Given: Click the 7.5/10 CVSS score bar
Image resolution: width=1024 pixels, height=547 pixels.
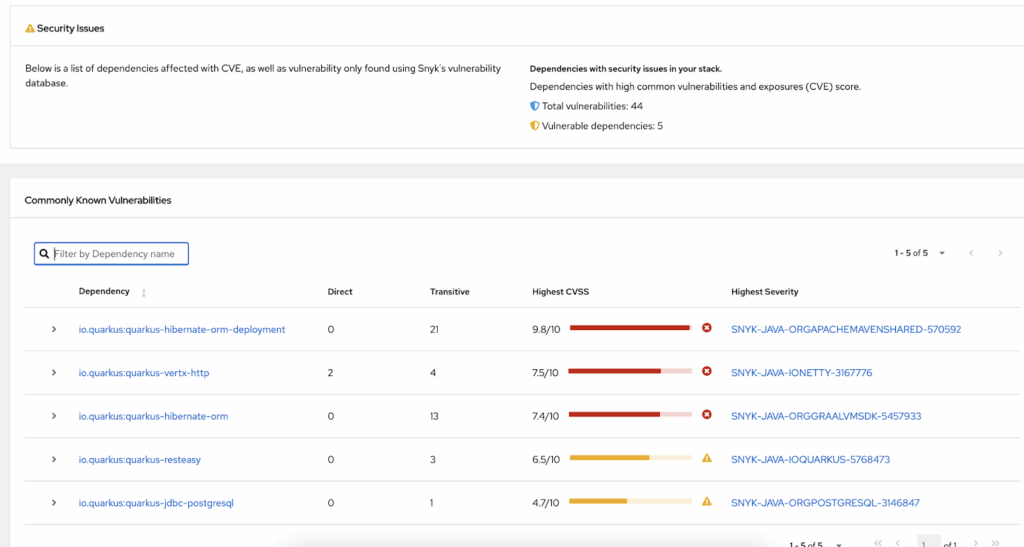Looking at the screenshot, I should tap(630, 371).
